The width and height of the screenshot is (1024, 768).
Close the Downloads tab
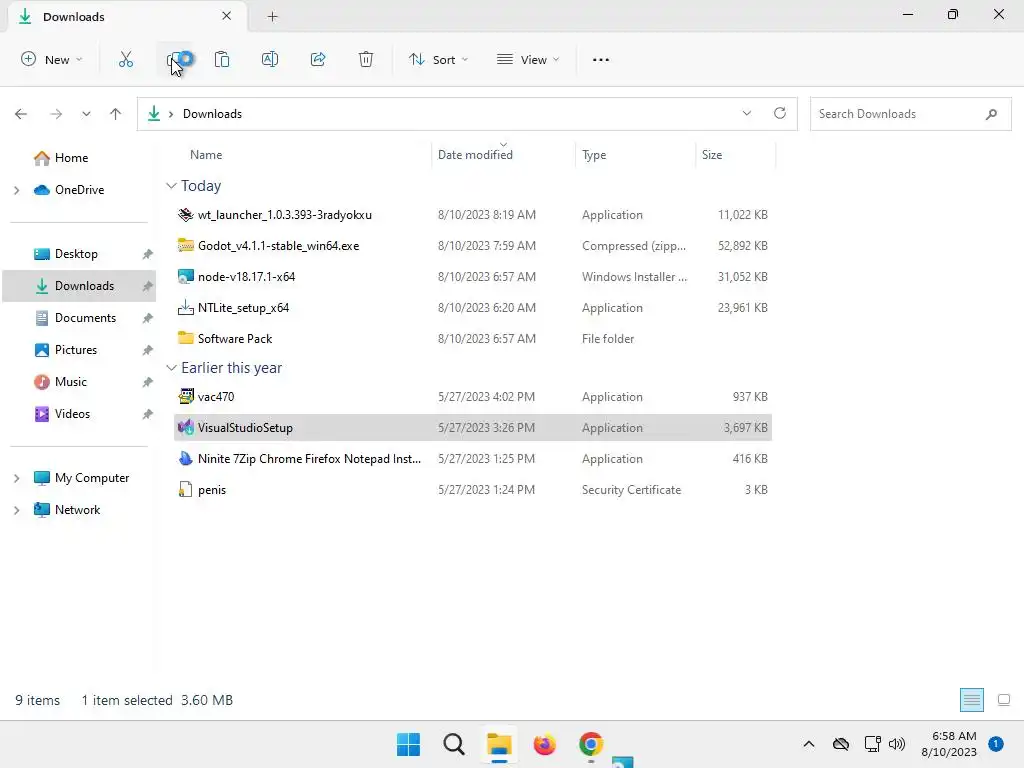coord(227,16)
